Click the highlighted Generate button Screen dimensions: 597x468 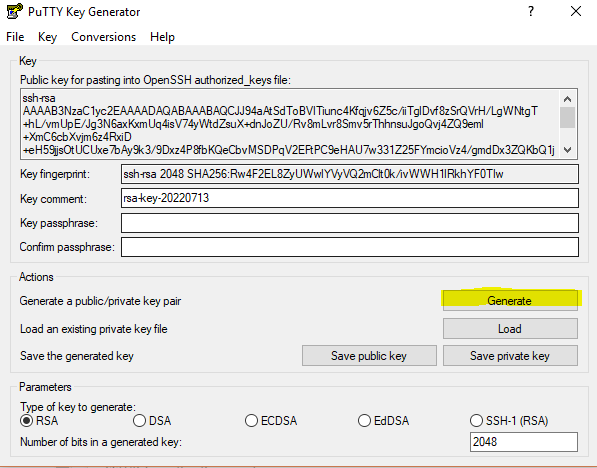tap(510, 300)
